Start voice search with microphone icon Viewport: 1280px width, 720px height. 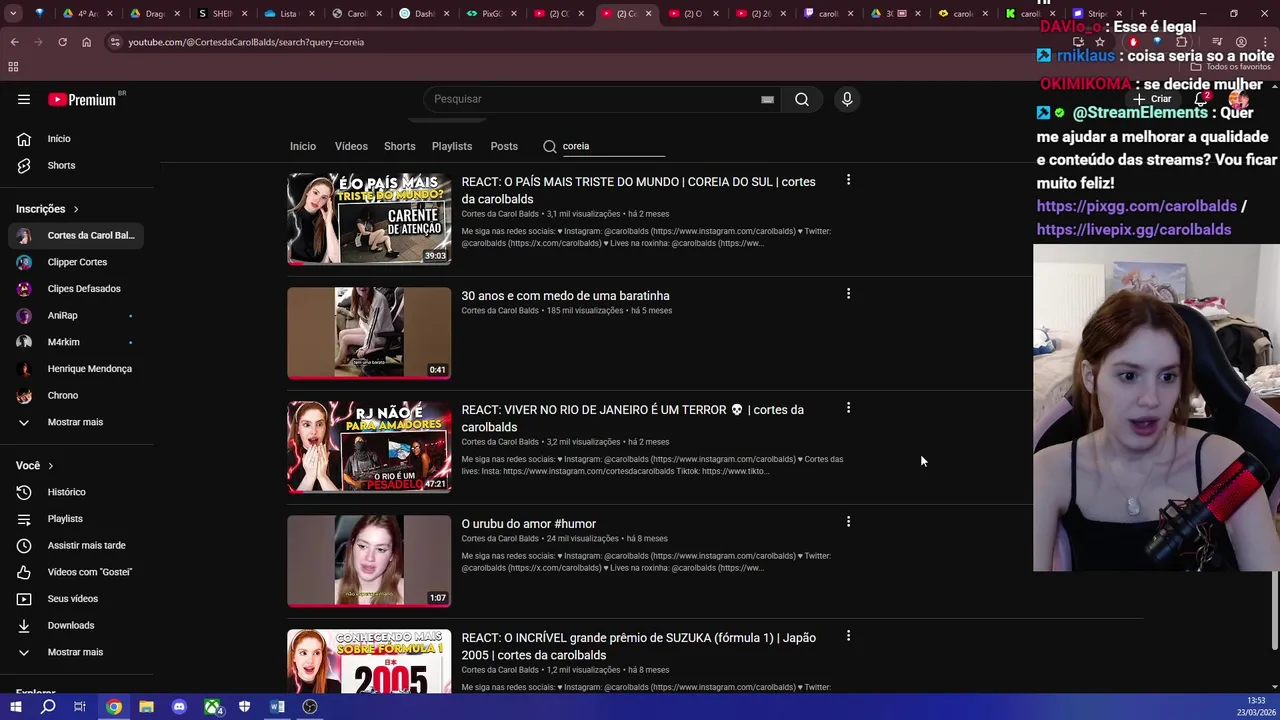coord(847,99)
